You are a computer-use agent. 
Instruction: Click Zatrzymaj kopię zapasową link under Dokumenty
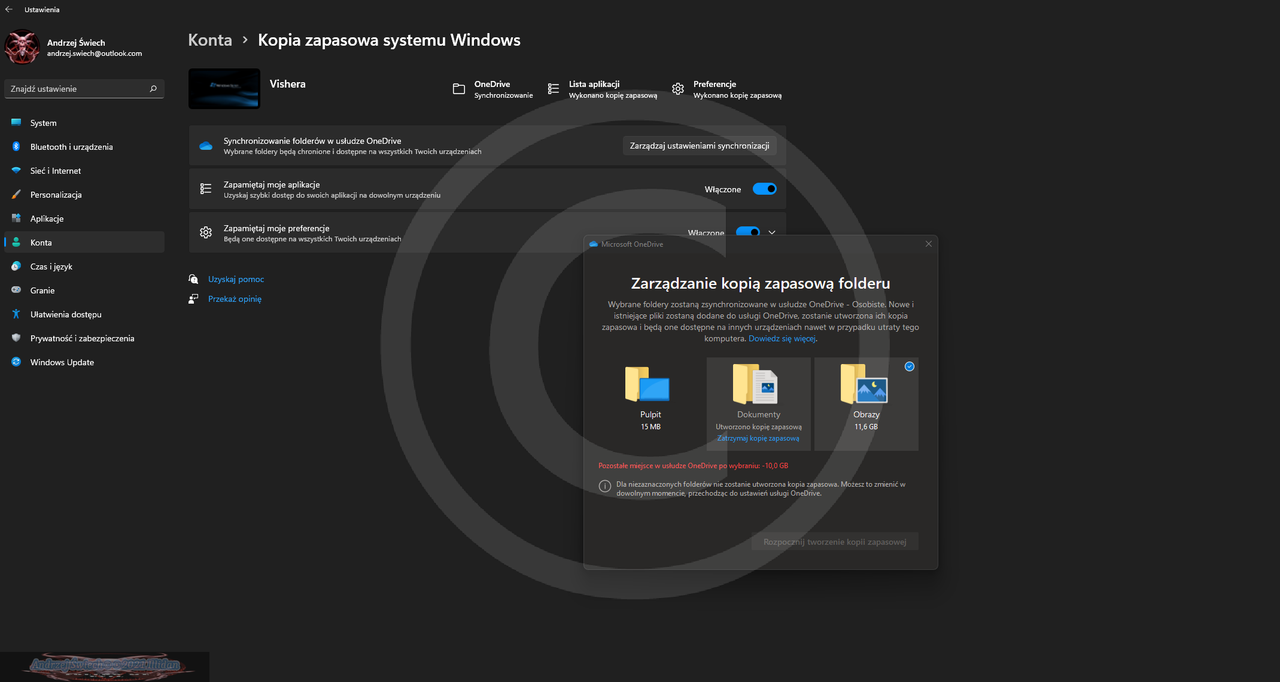[758, 439]
